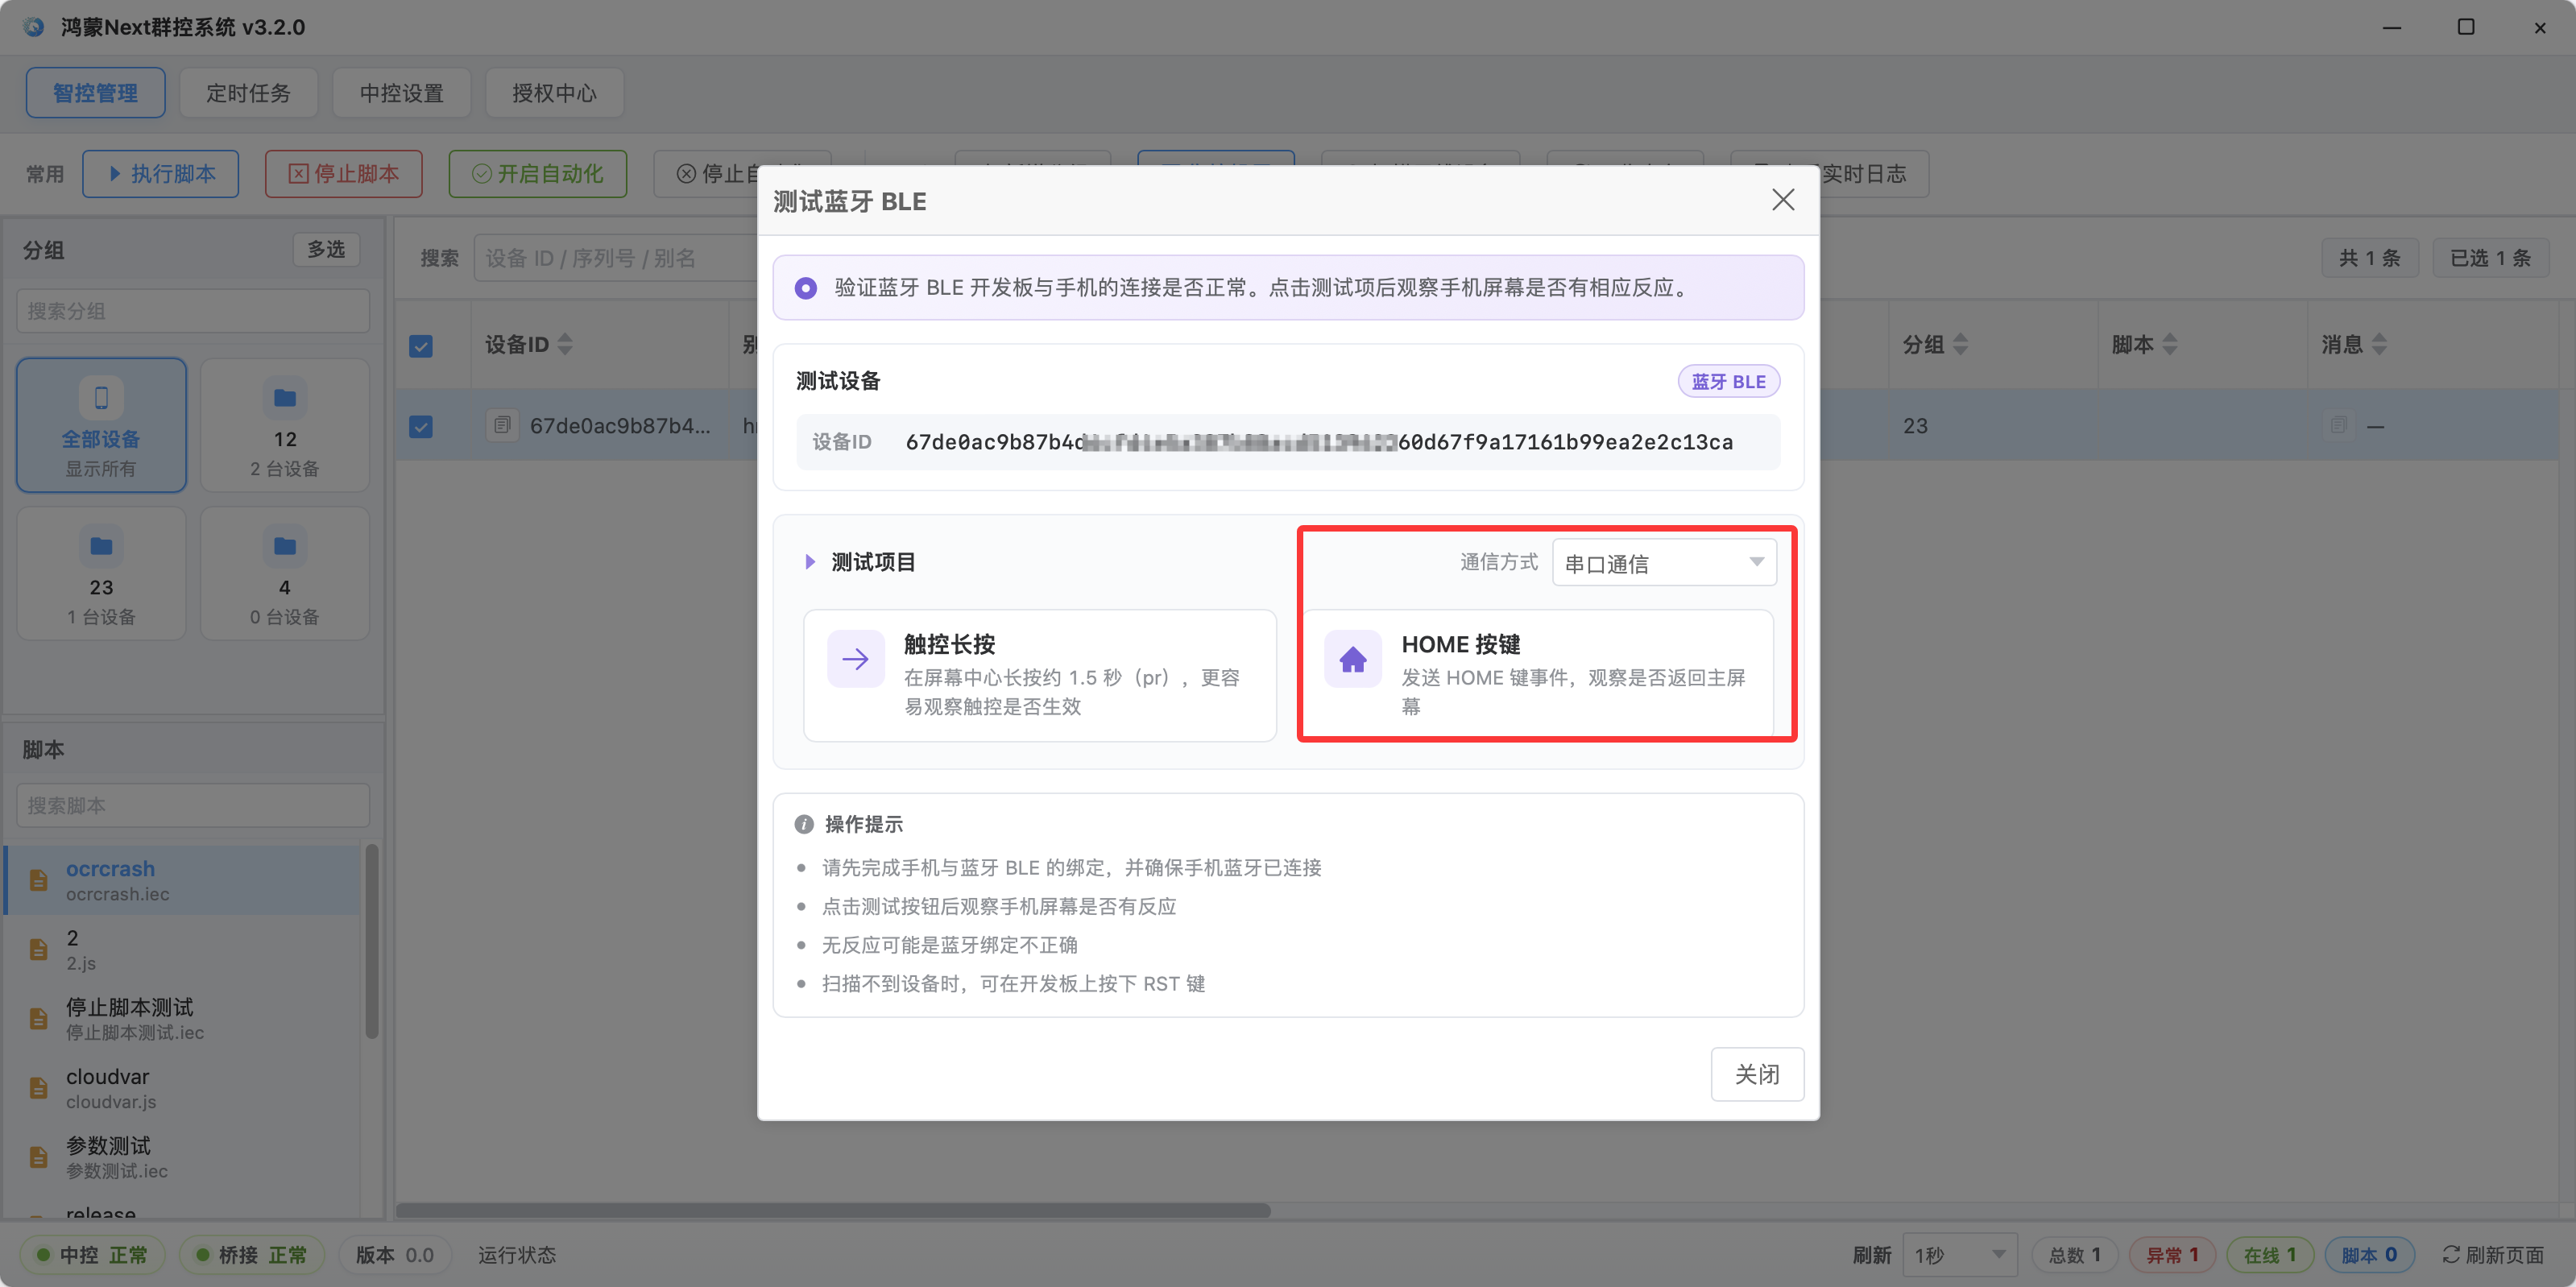Click the 触控长按 arrow icon
This screenshot has height=1287, width=2576.
[x=855, y=659]
